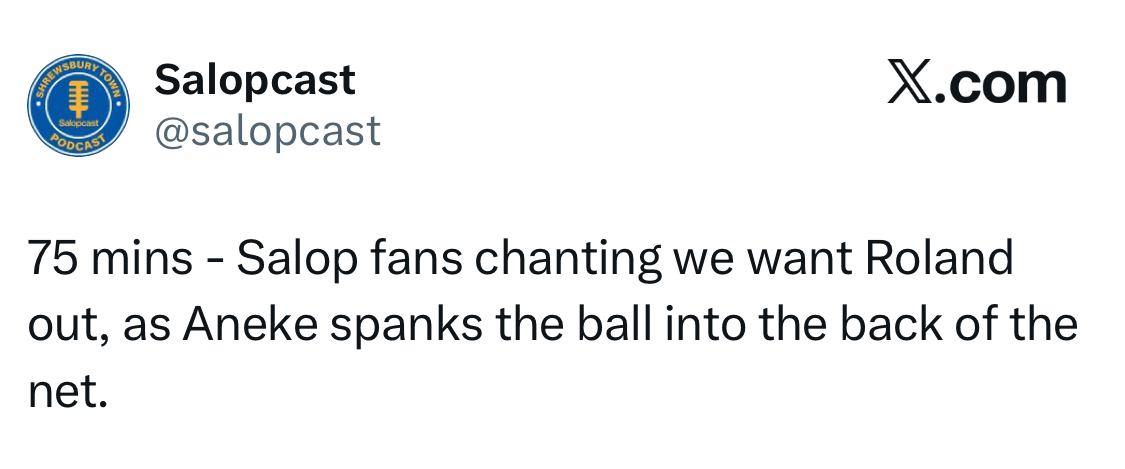The image size is (1125, 469).
Task: Click the word "chanting" in the tweet
Action: [x=566, y=262]
